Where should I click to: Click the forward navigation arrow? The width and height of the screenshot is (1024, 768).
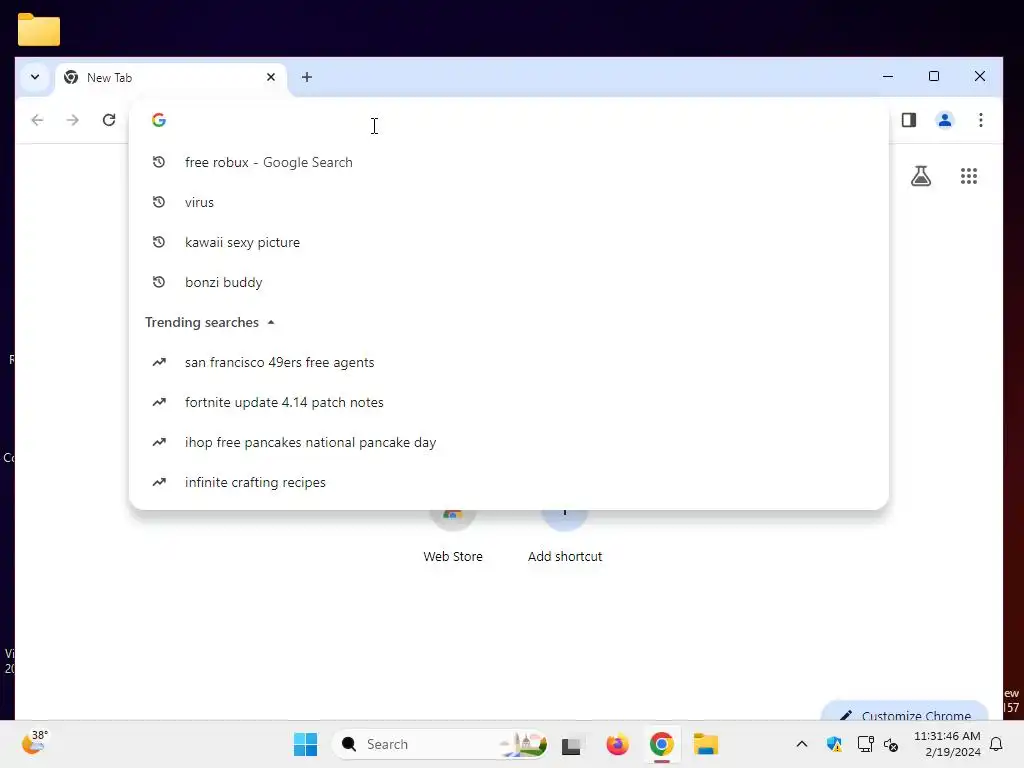(x=72, y=120)
